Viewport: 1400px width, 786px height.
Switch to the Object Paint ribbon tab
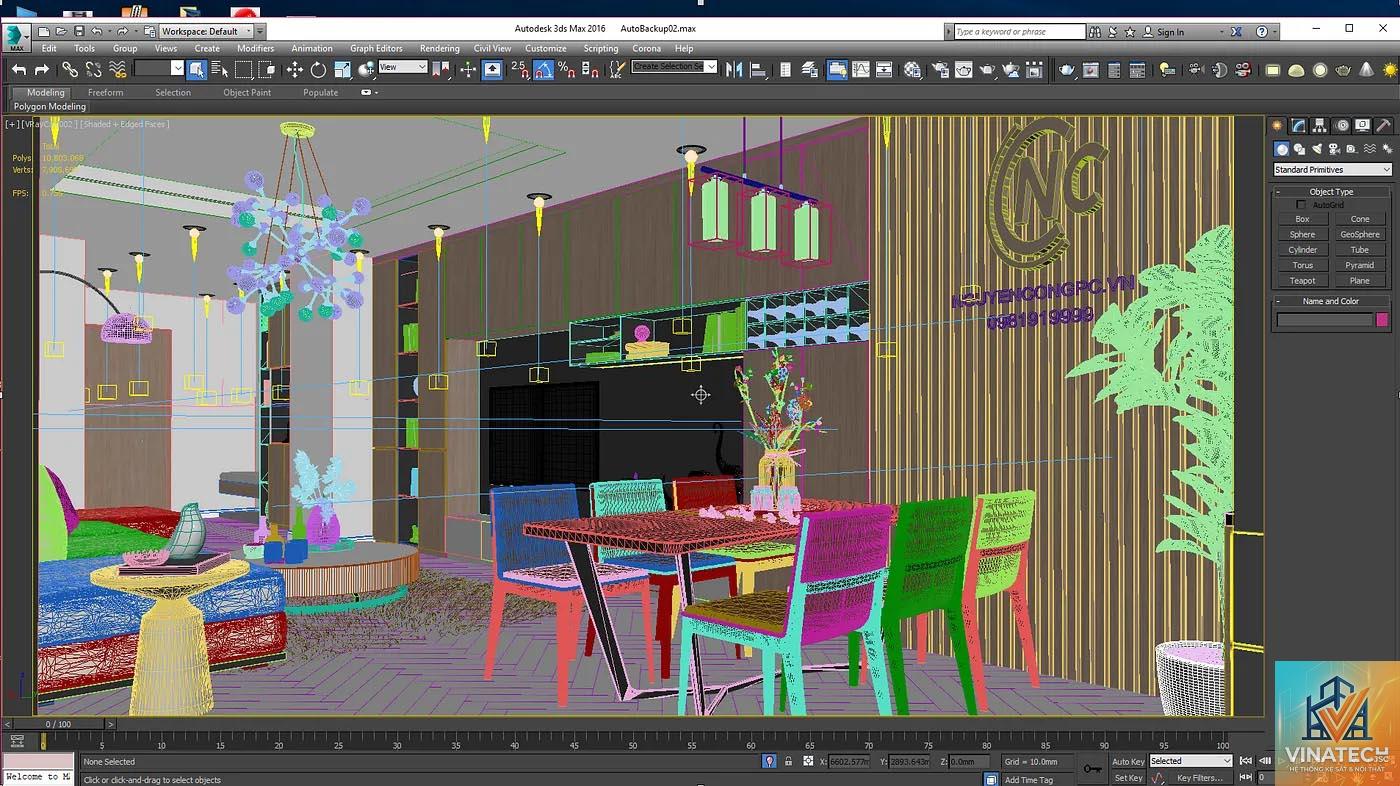click(x=247, y=92)
